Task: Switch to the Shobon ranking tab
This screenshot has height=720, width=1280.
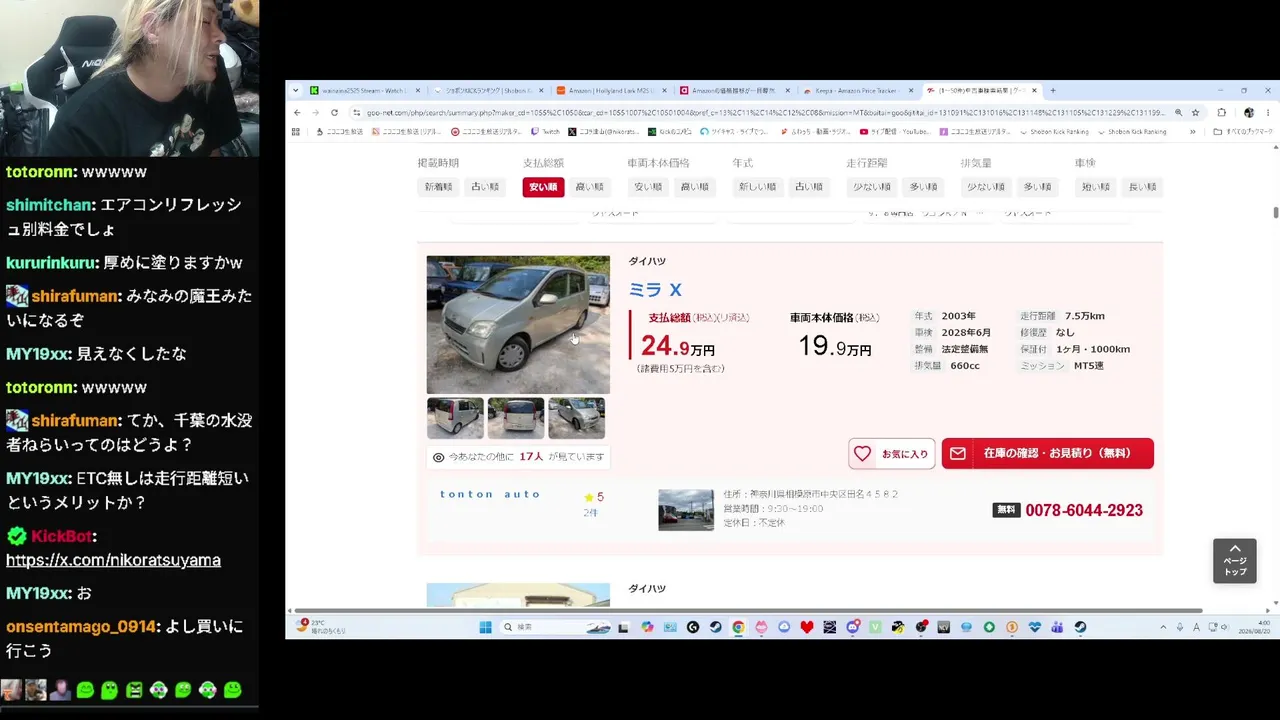Action: (488, 90)
